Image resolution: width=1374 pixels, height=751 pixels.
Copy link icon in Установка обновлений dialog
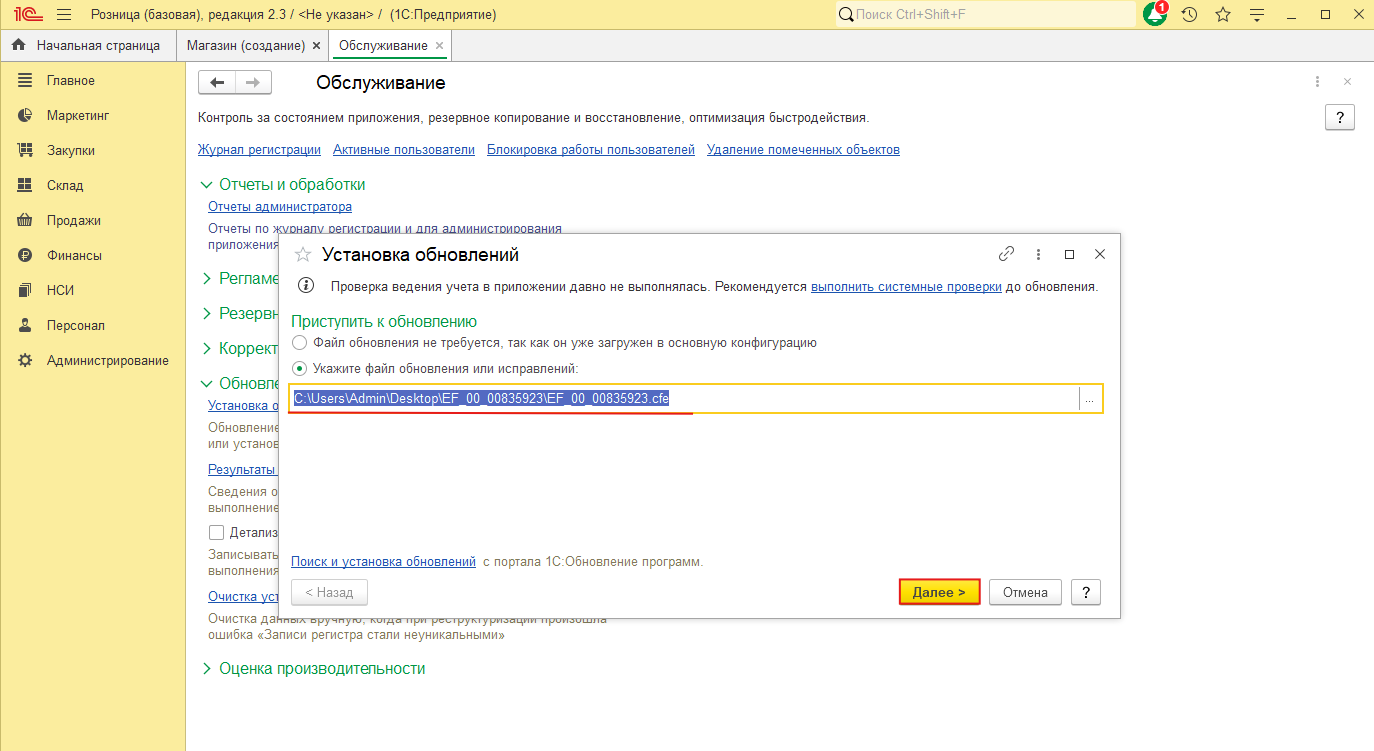click(x=1007, y=254)
